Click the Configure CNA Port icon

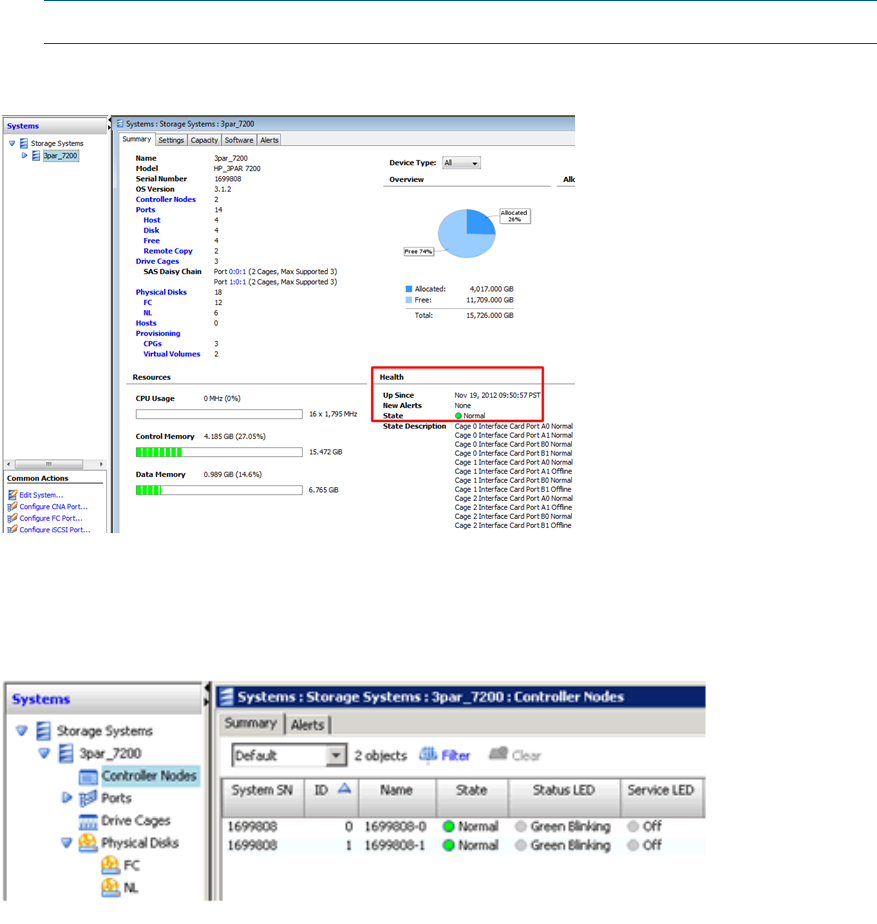click(12, 506)
